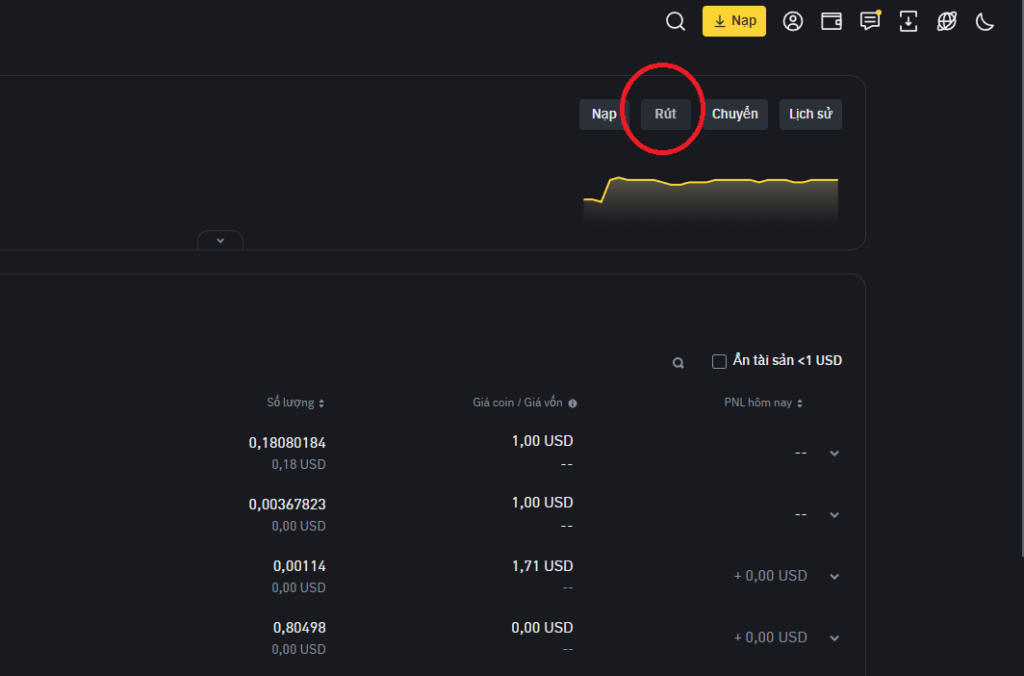Expand the row with 0,18080184 quantity

[834, 453]
